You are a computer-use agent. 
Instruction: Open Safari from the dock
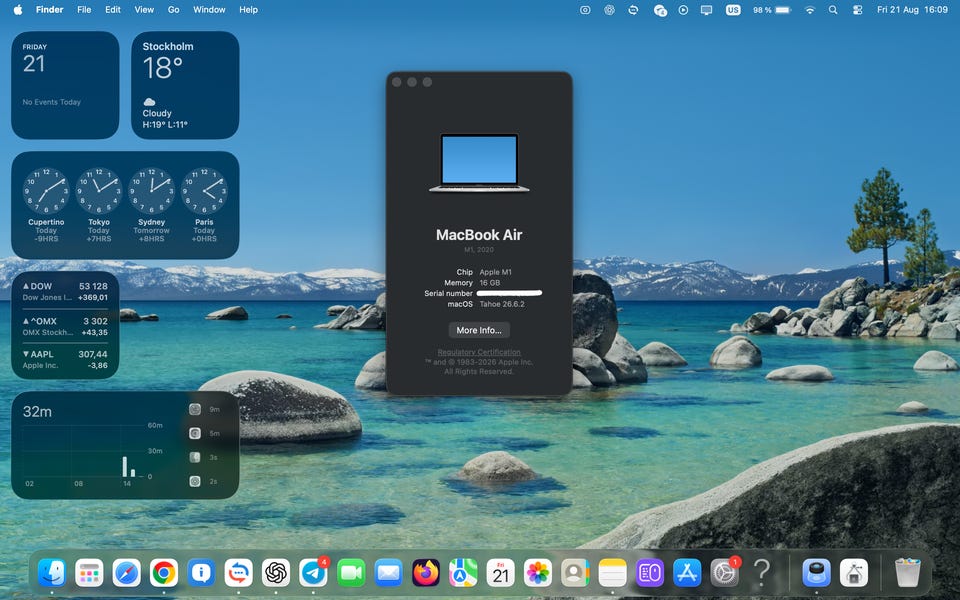127,573
